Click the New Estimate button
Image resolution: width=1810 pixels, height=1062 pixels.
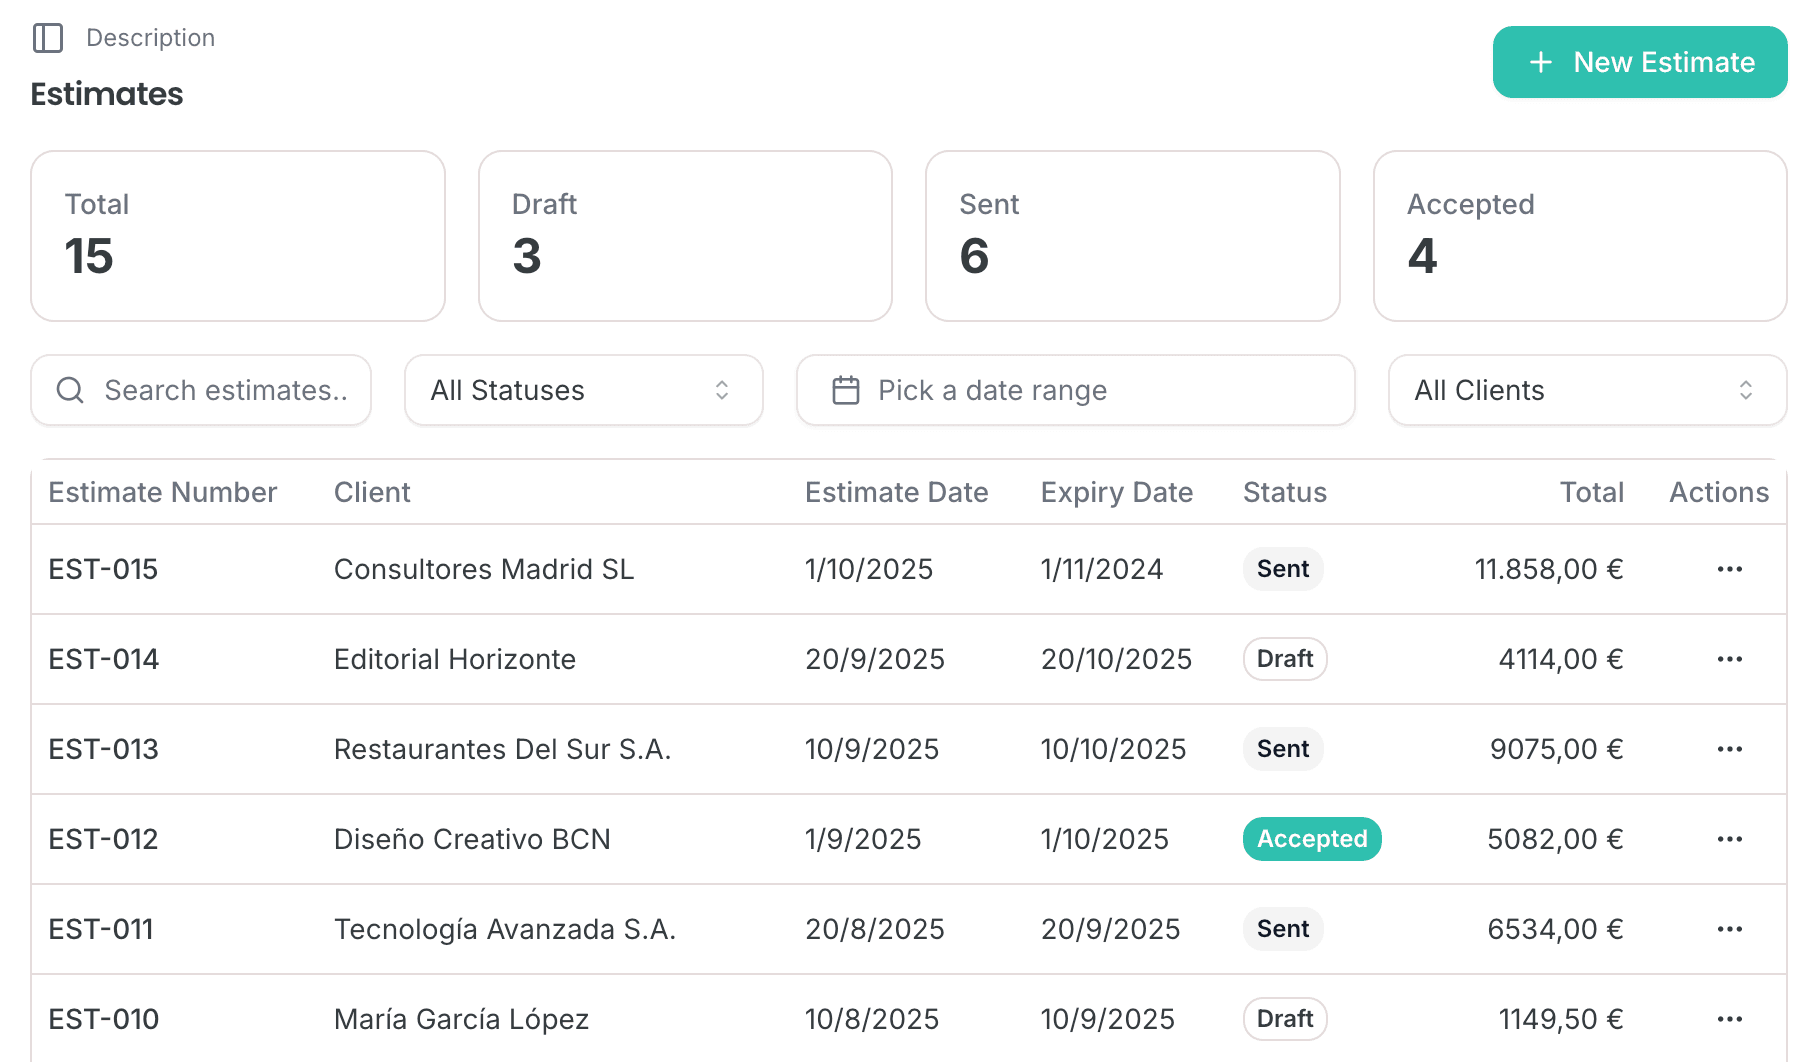(x=1639, y=62)
